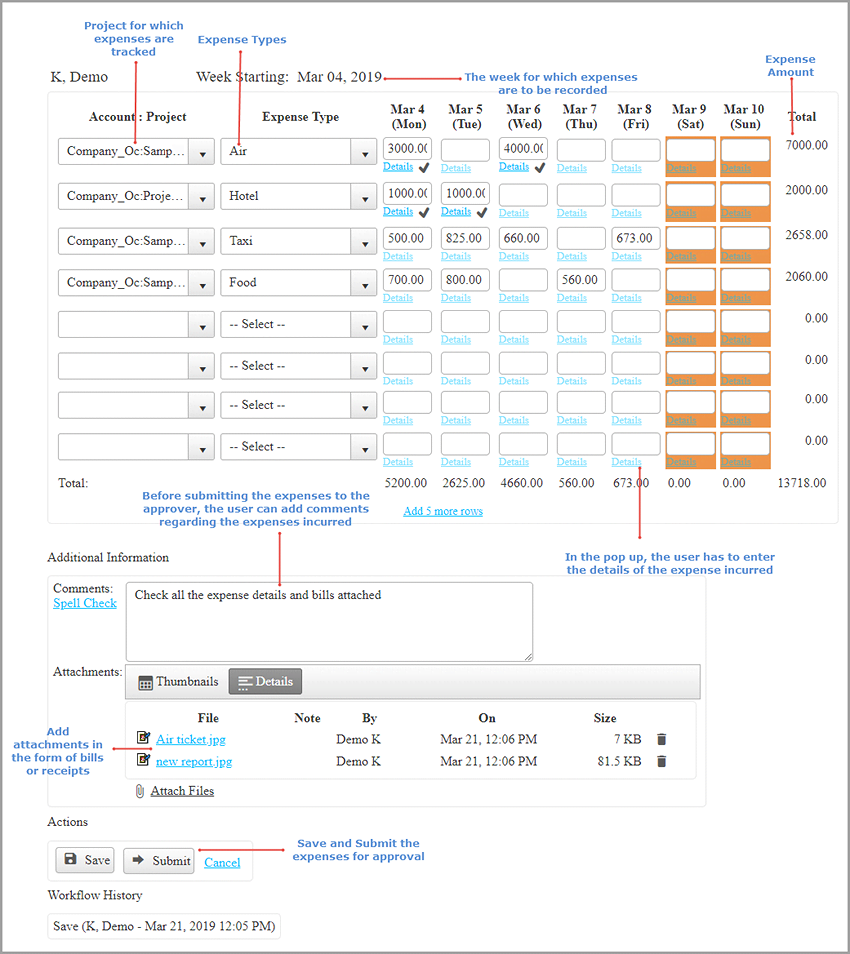Submit the expenses for approval
850x954 pixels.
[159, 861]
